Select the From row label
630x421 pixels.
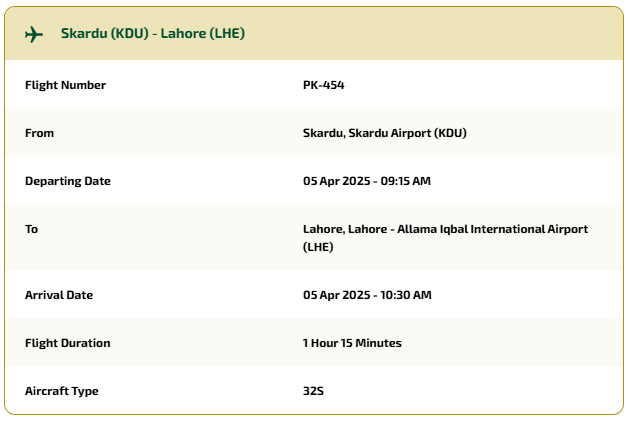[x=39, y=133]
